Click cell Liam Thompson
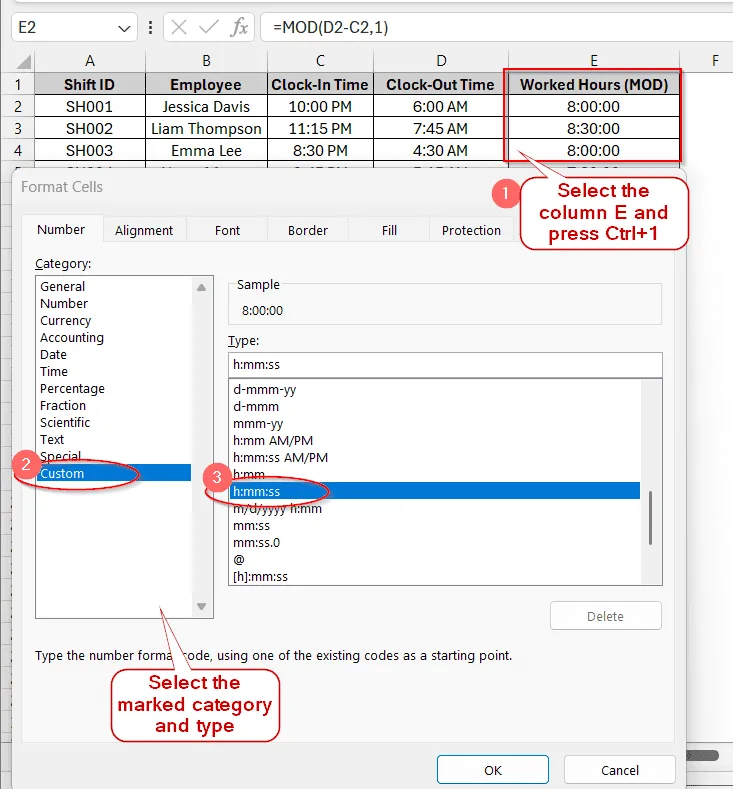Image resolution: width=733 pixels, height=789 pixels. click(x=206, y=128)
